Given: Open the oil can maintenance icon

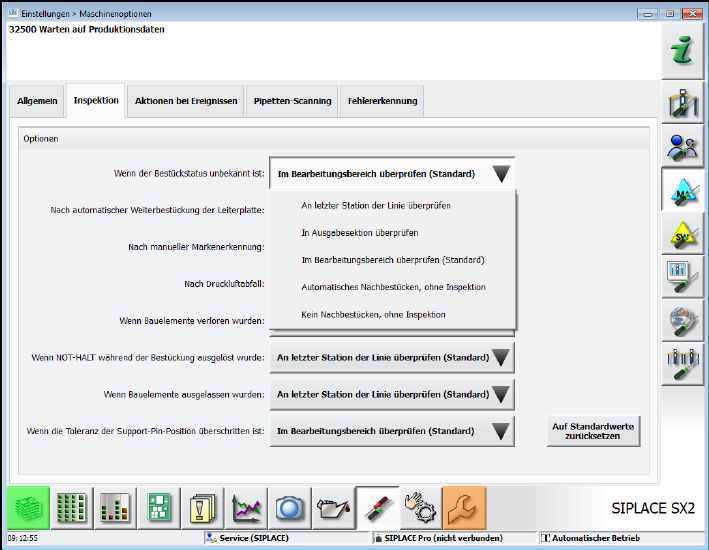Looking at the screenshot, I should 333,508.
